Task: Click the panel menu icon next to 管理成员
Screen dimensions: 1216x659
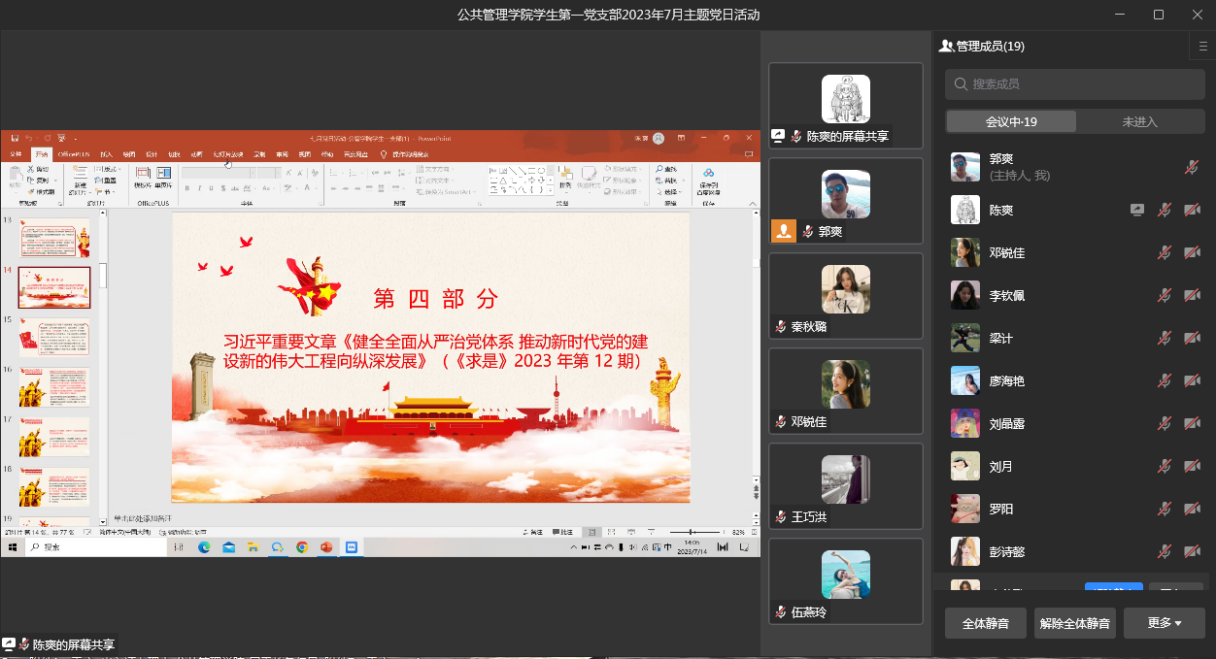Action: [1203, 46]
